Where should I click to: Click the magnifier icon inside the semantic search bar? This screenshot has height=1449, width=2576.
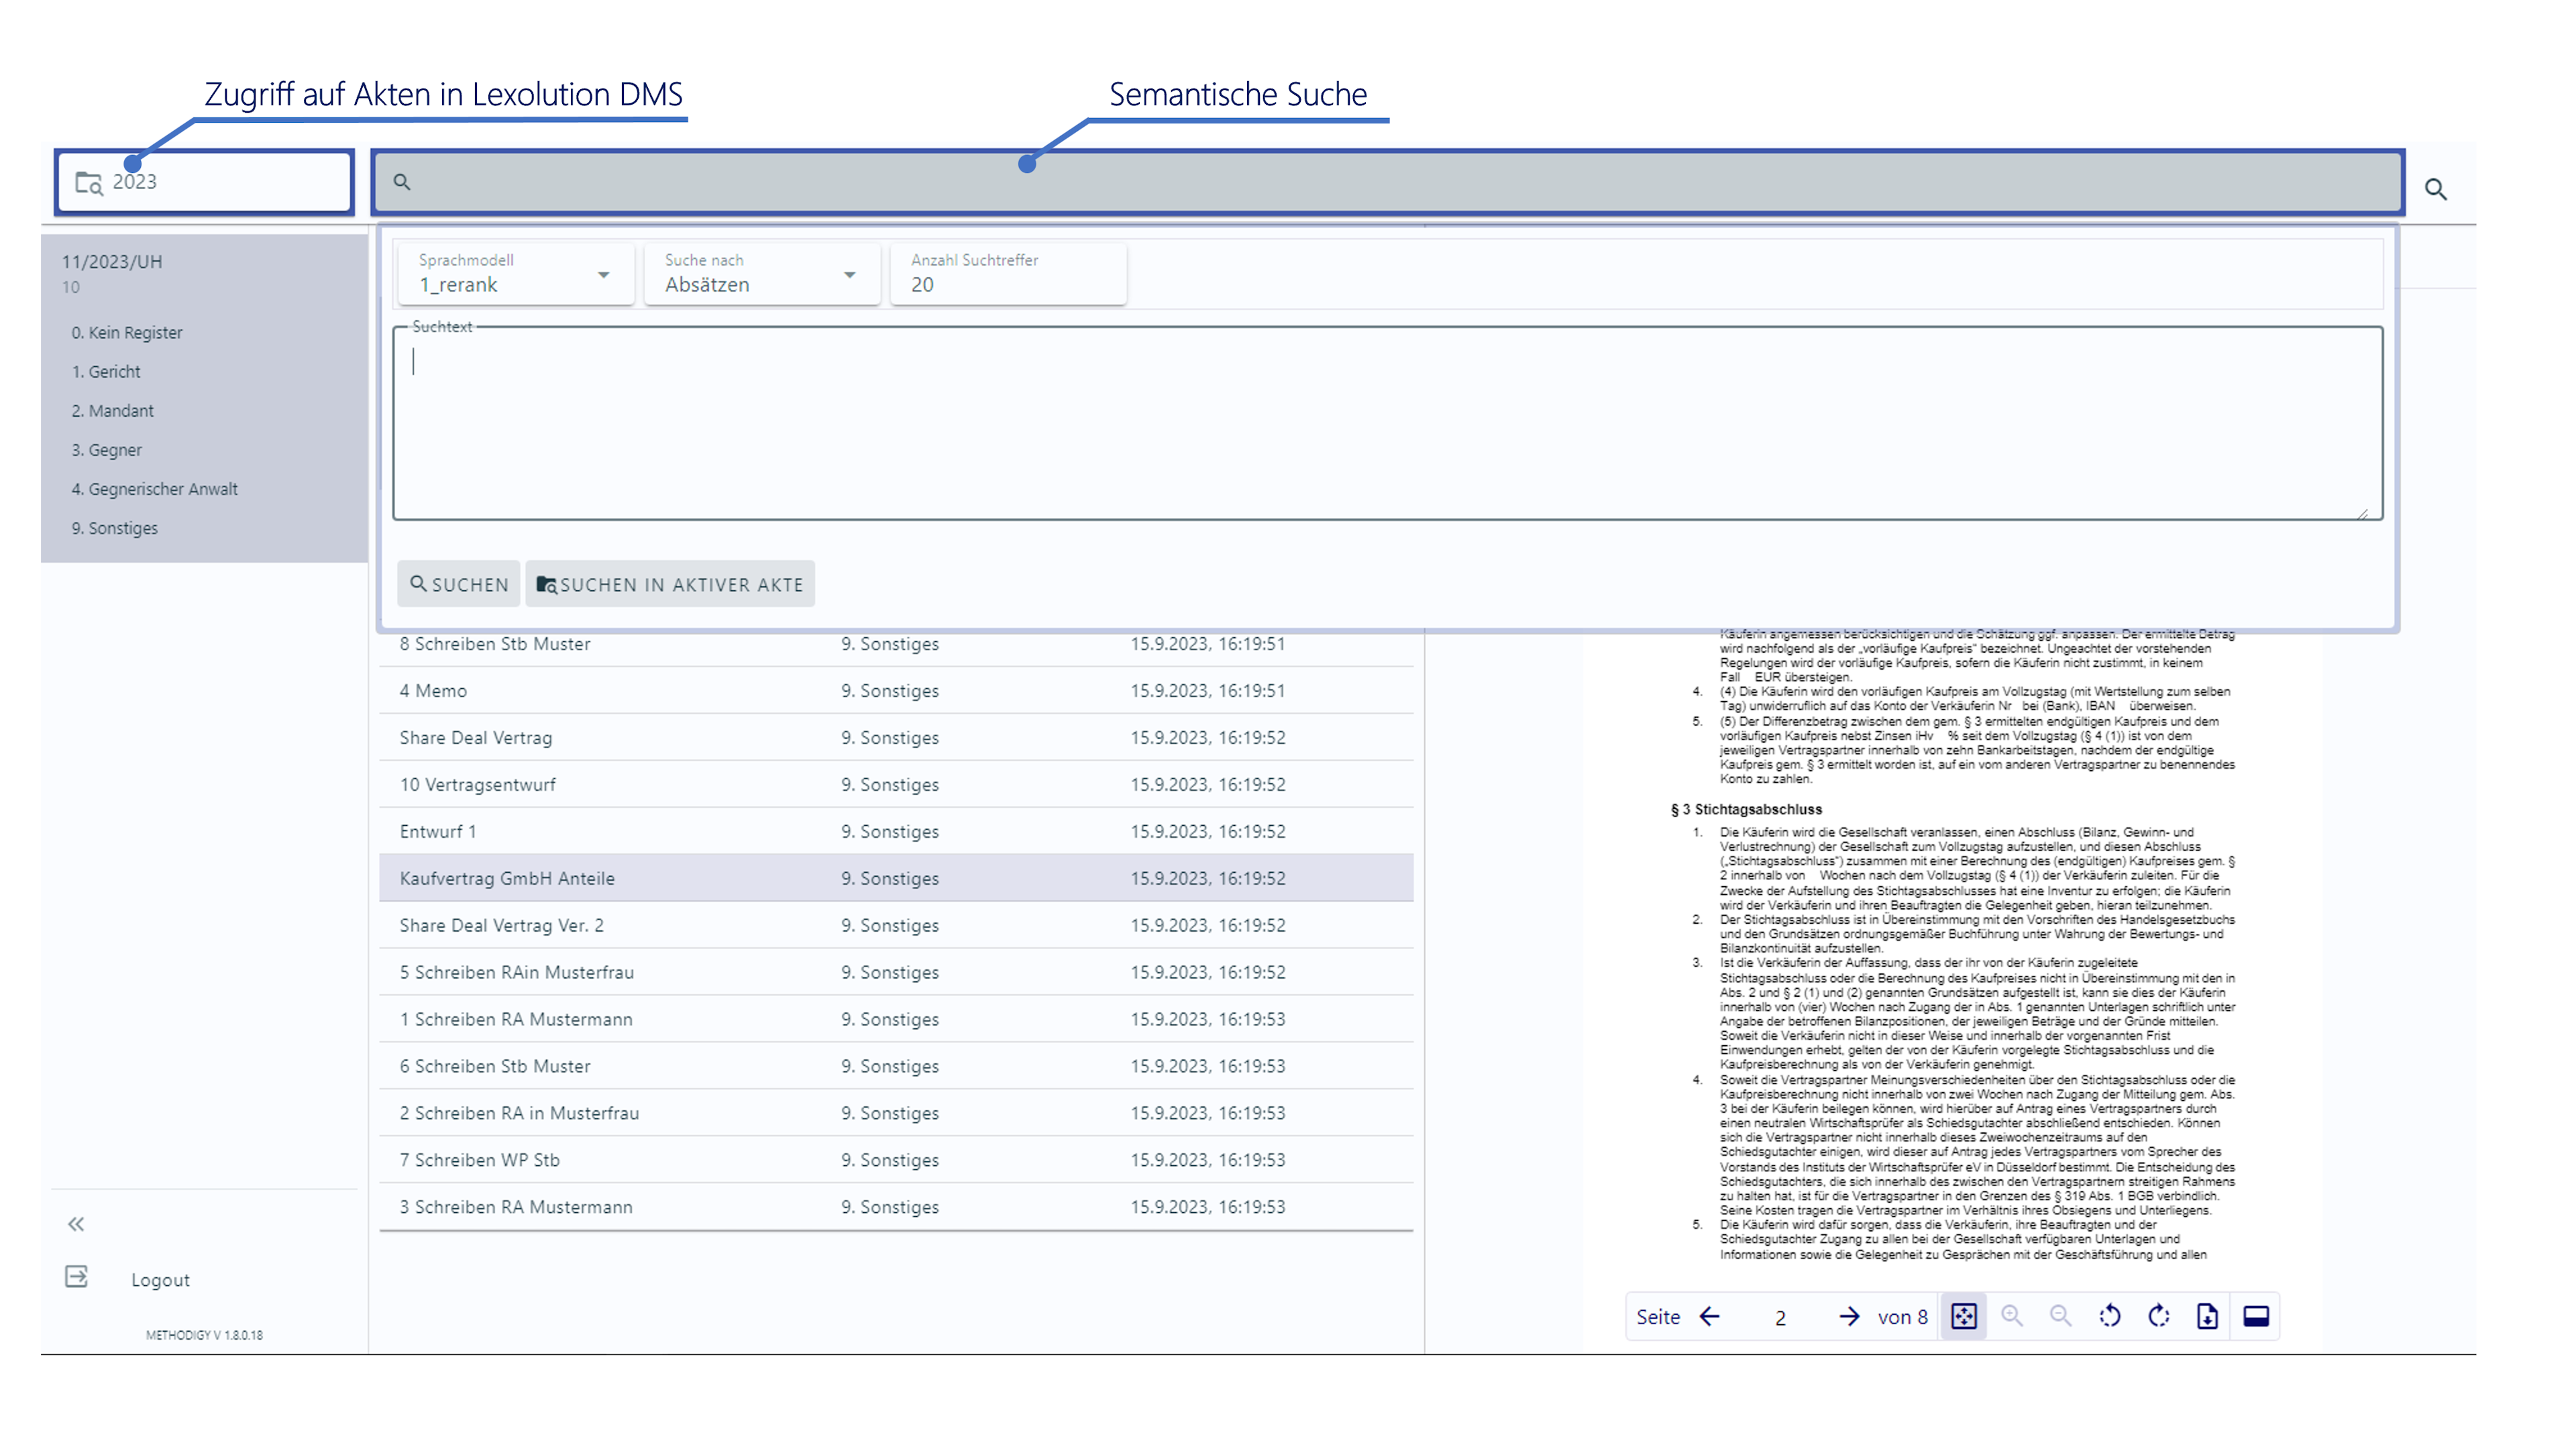(x=402, y=182)
